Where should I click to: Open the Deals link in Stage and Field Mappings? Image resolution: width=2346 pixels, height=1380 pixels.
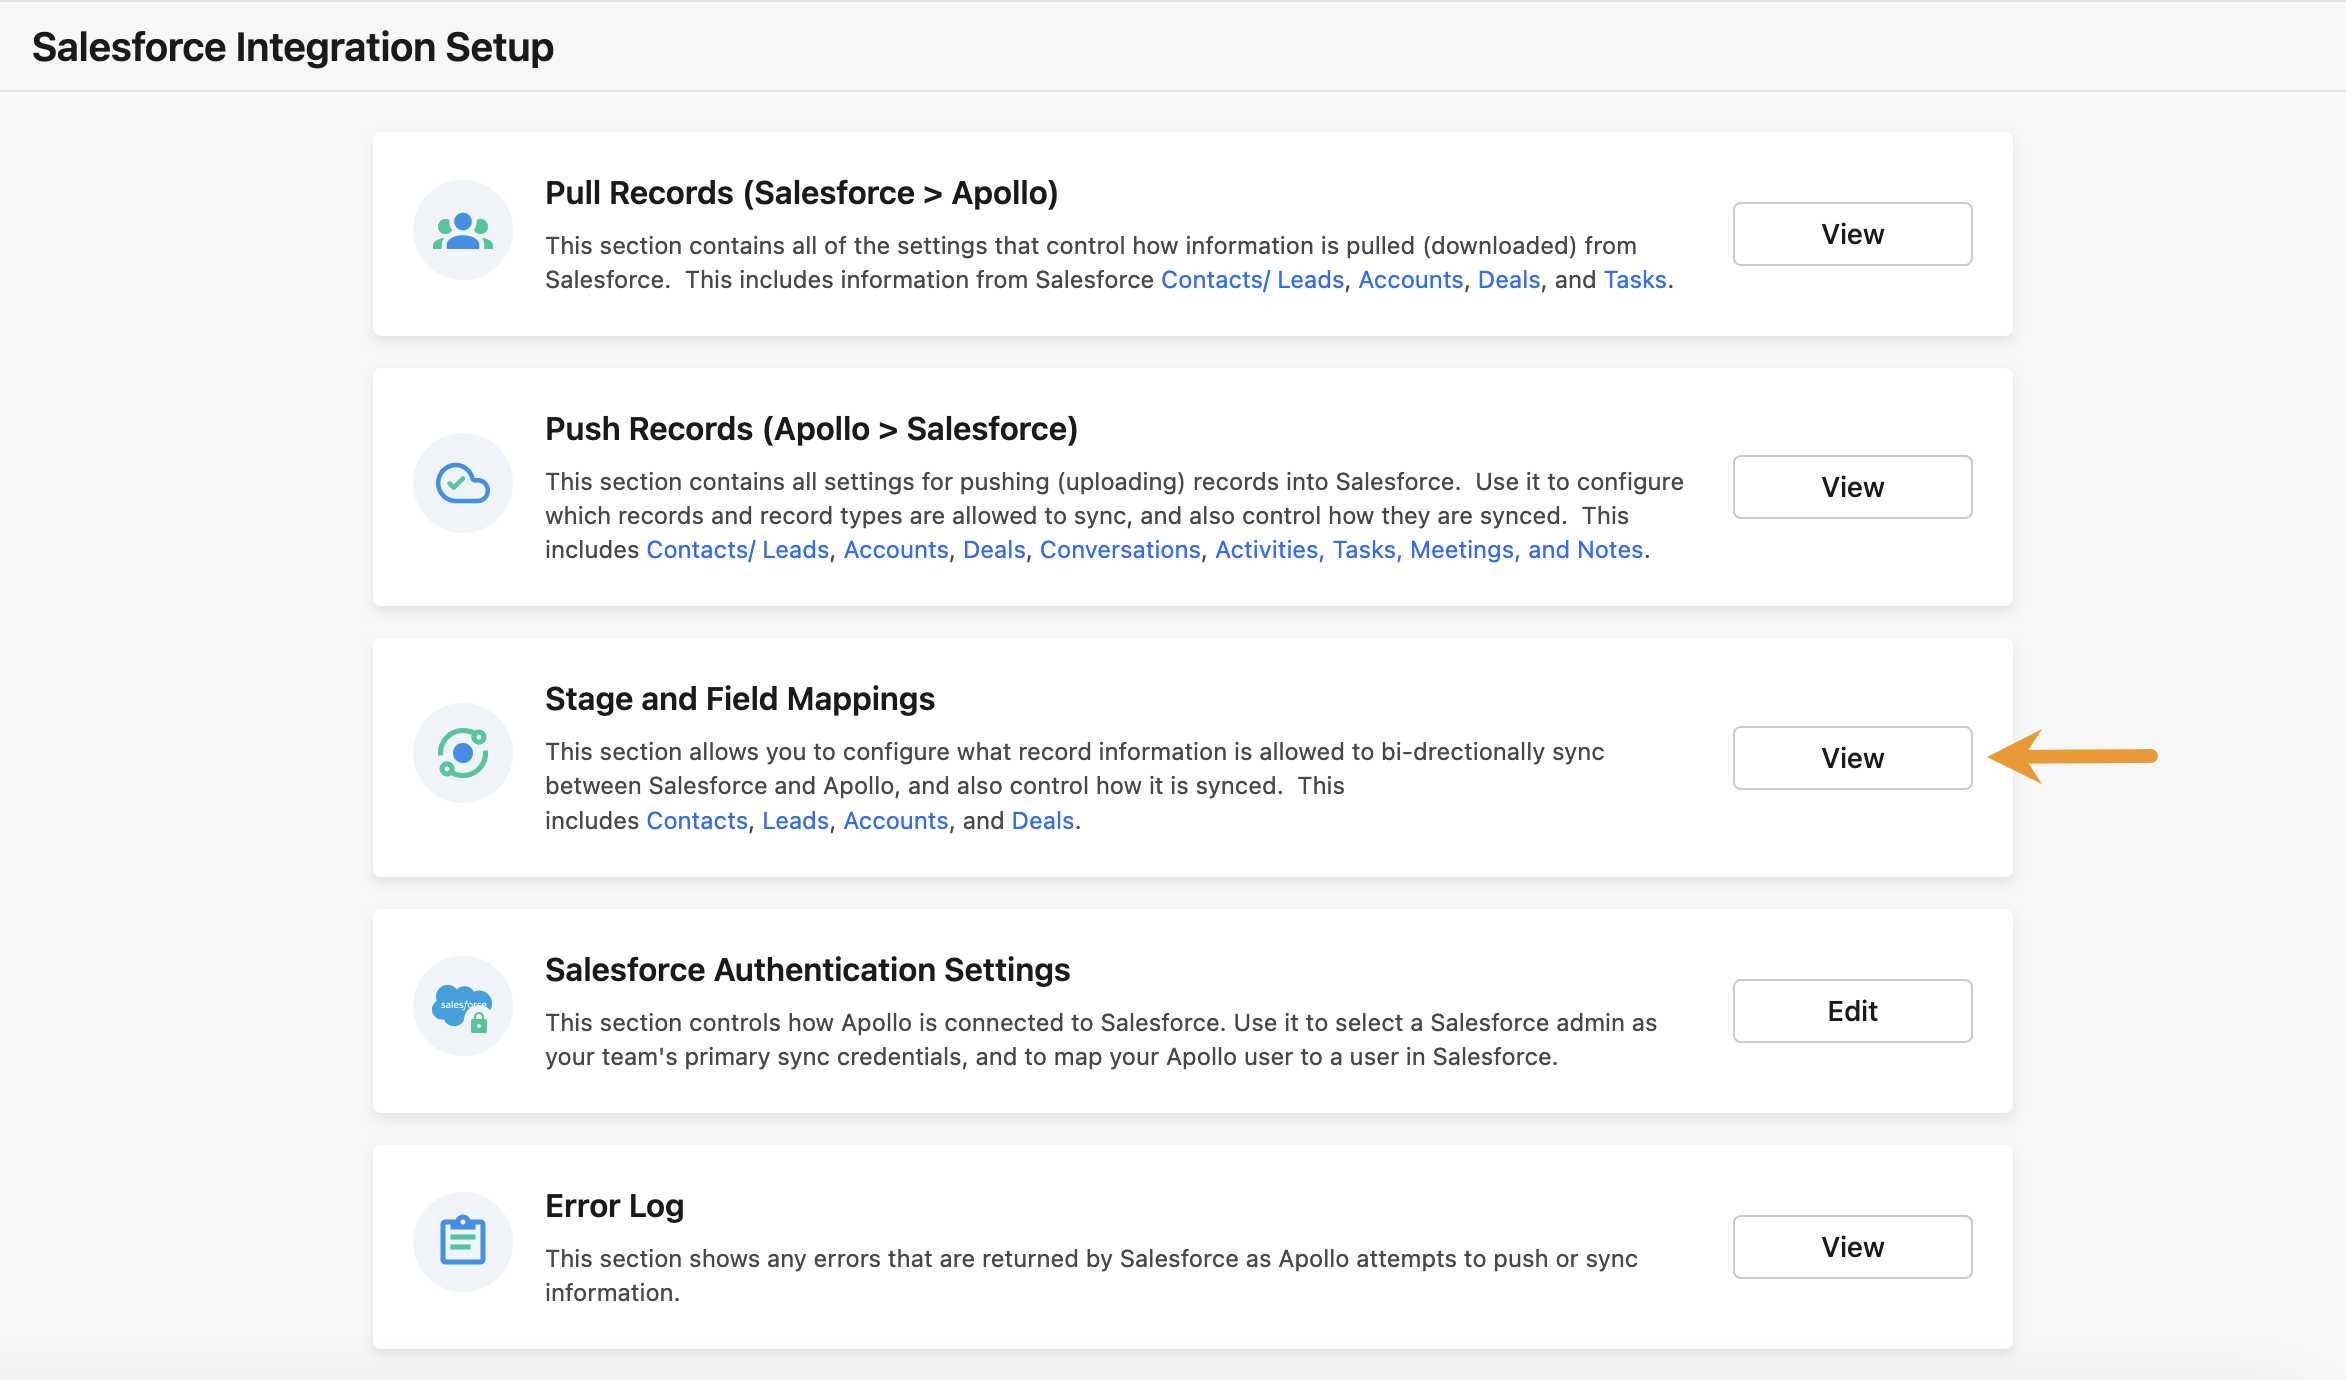point(1042,820)
